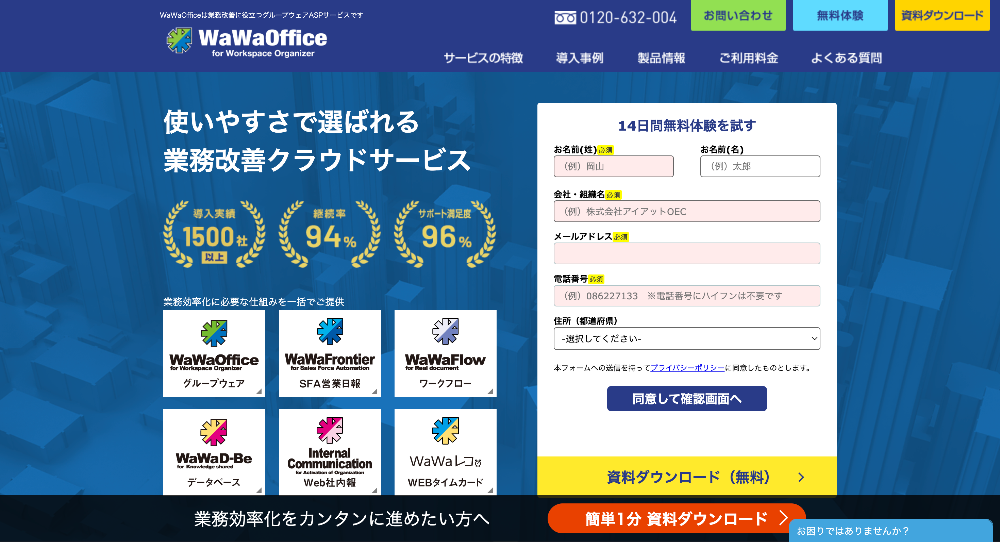Click the yellow 資料ダウンロード（無料） label
This screenshot has height=542, width=1000.
click(688, 477)
